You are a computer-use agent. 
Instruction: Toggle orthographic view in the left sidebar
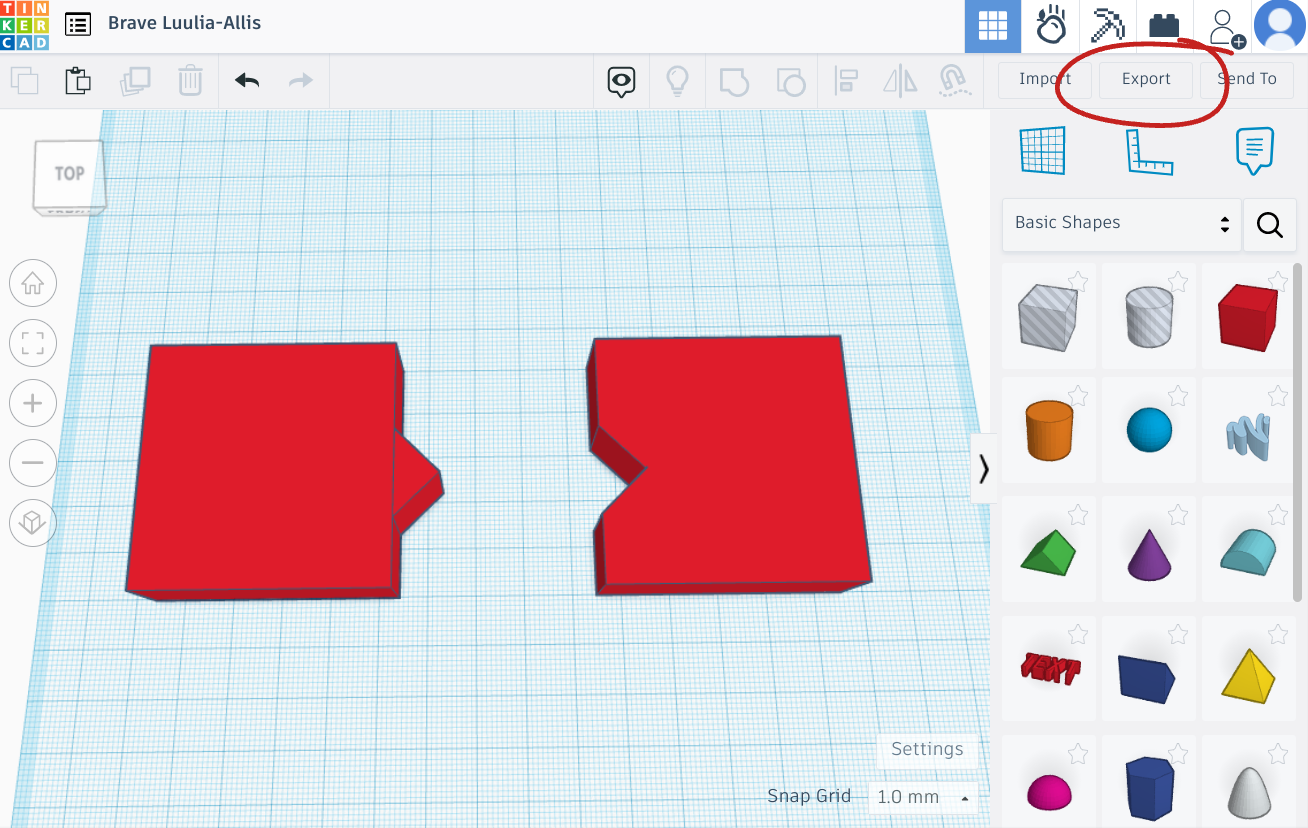(32, 523)
